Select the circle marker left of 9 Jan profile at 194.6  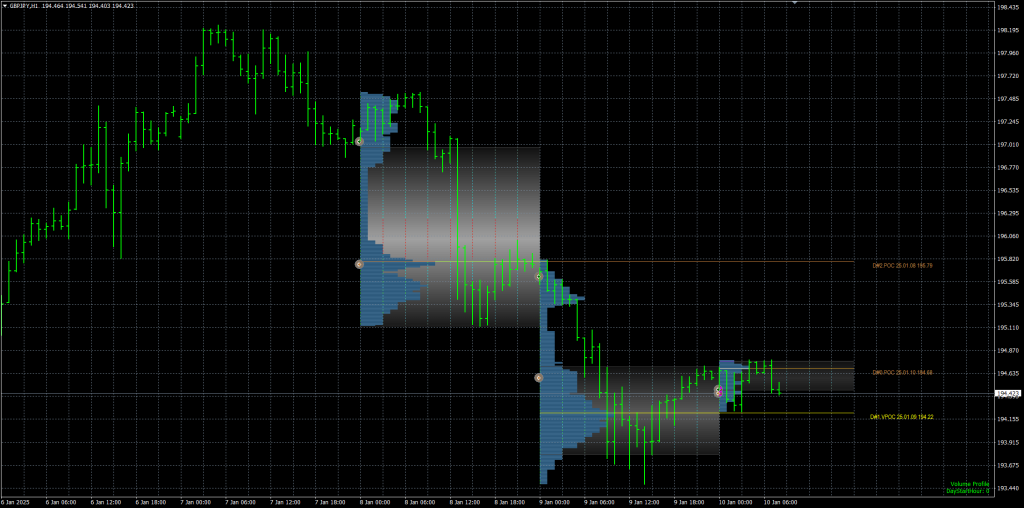tap(539, 377)
